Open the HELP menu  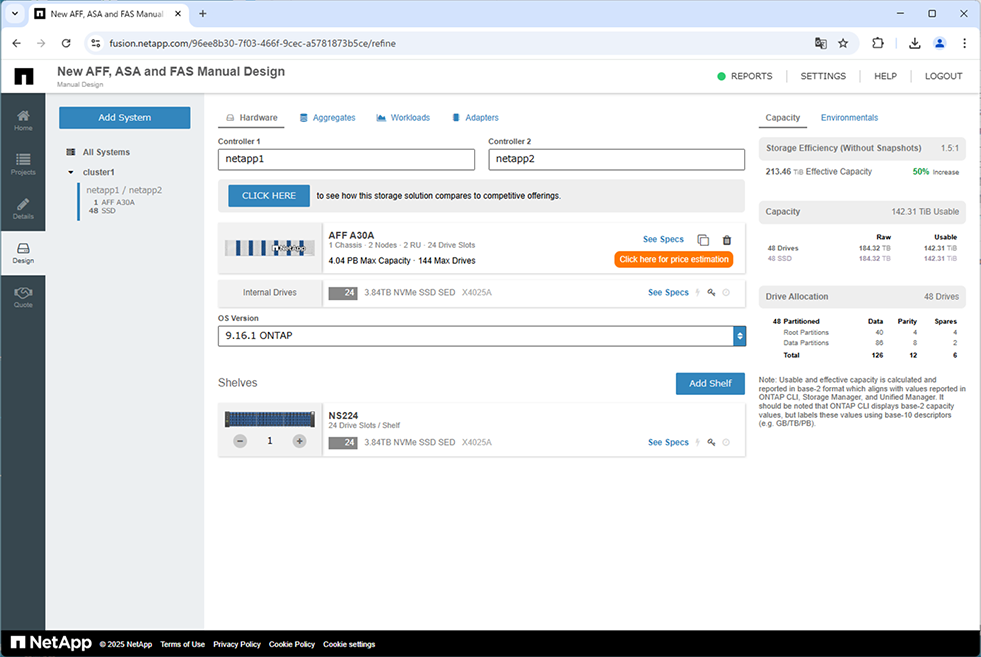tap(885, 76)
